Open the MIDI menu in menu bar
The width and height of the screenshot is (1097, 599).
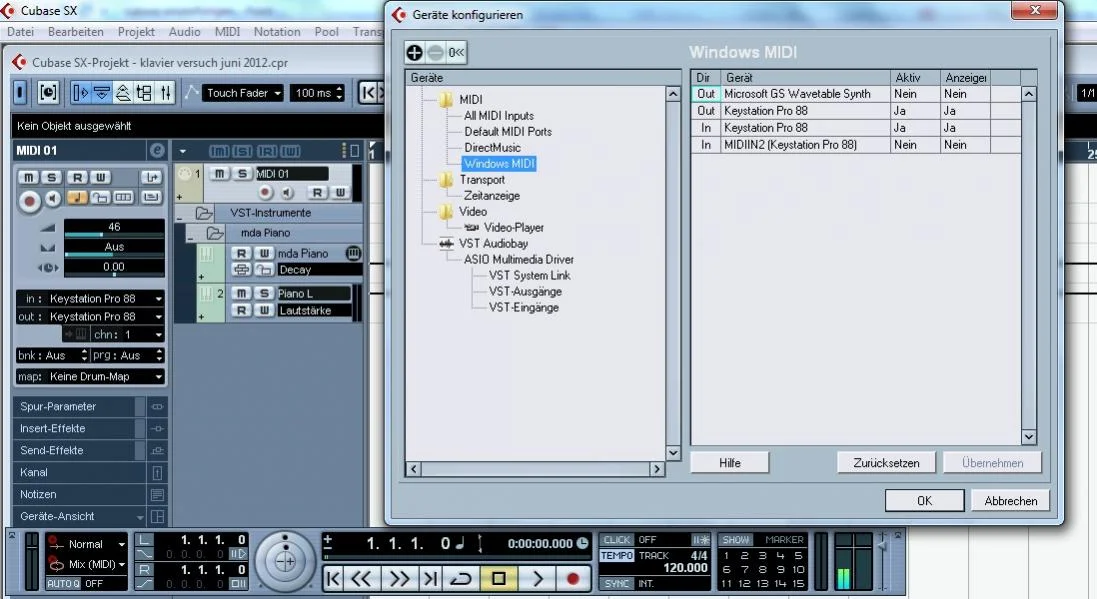coord(227,32)
